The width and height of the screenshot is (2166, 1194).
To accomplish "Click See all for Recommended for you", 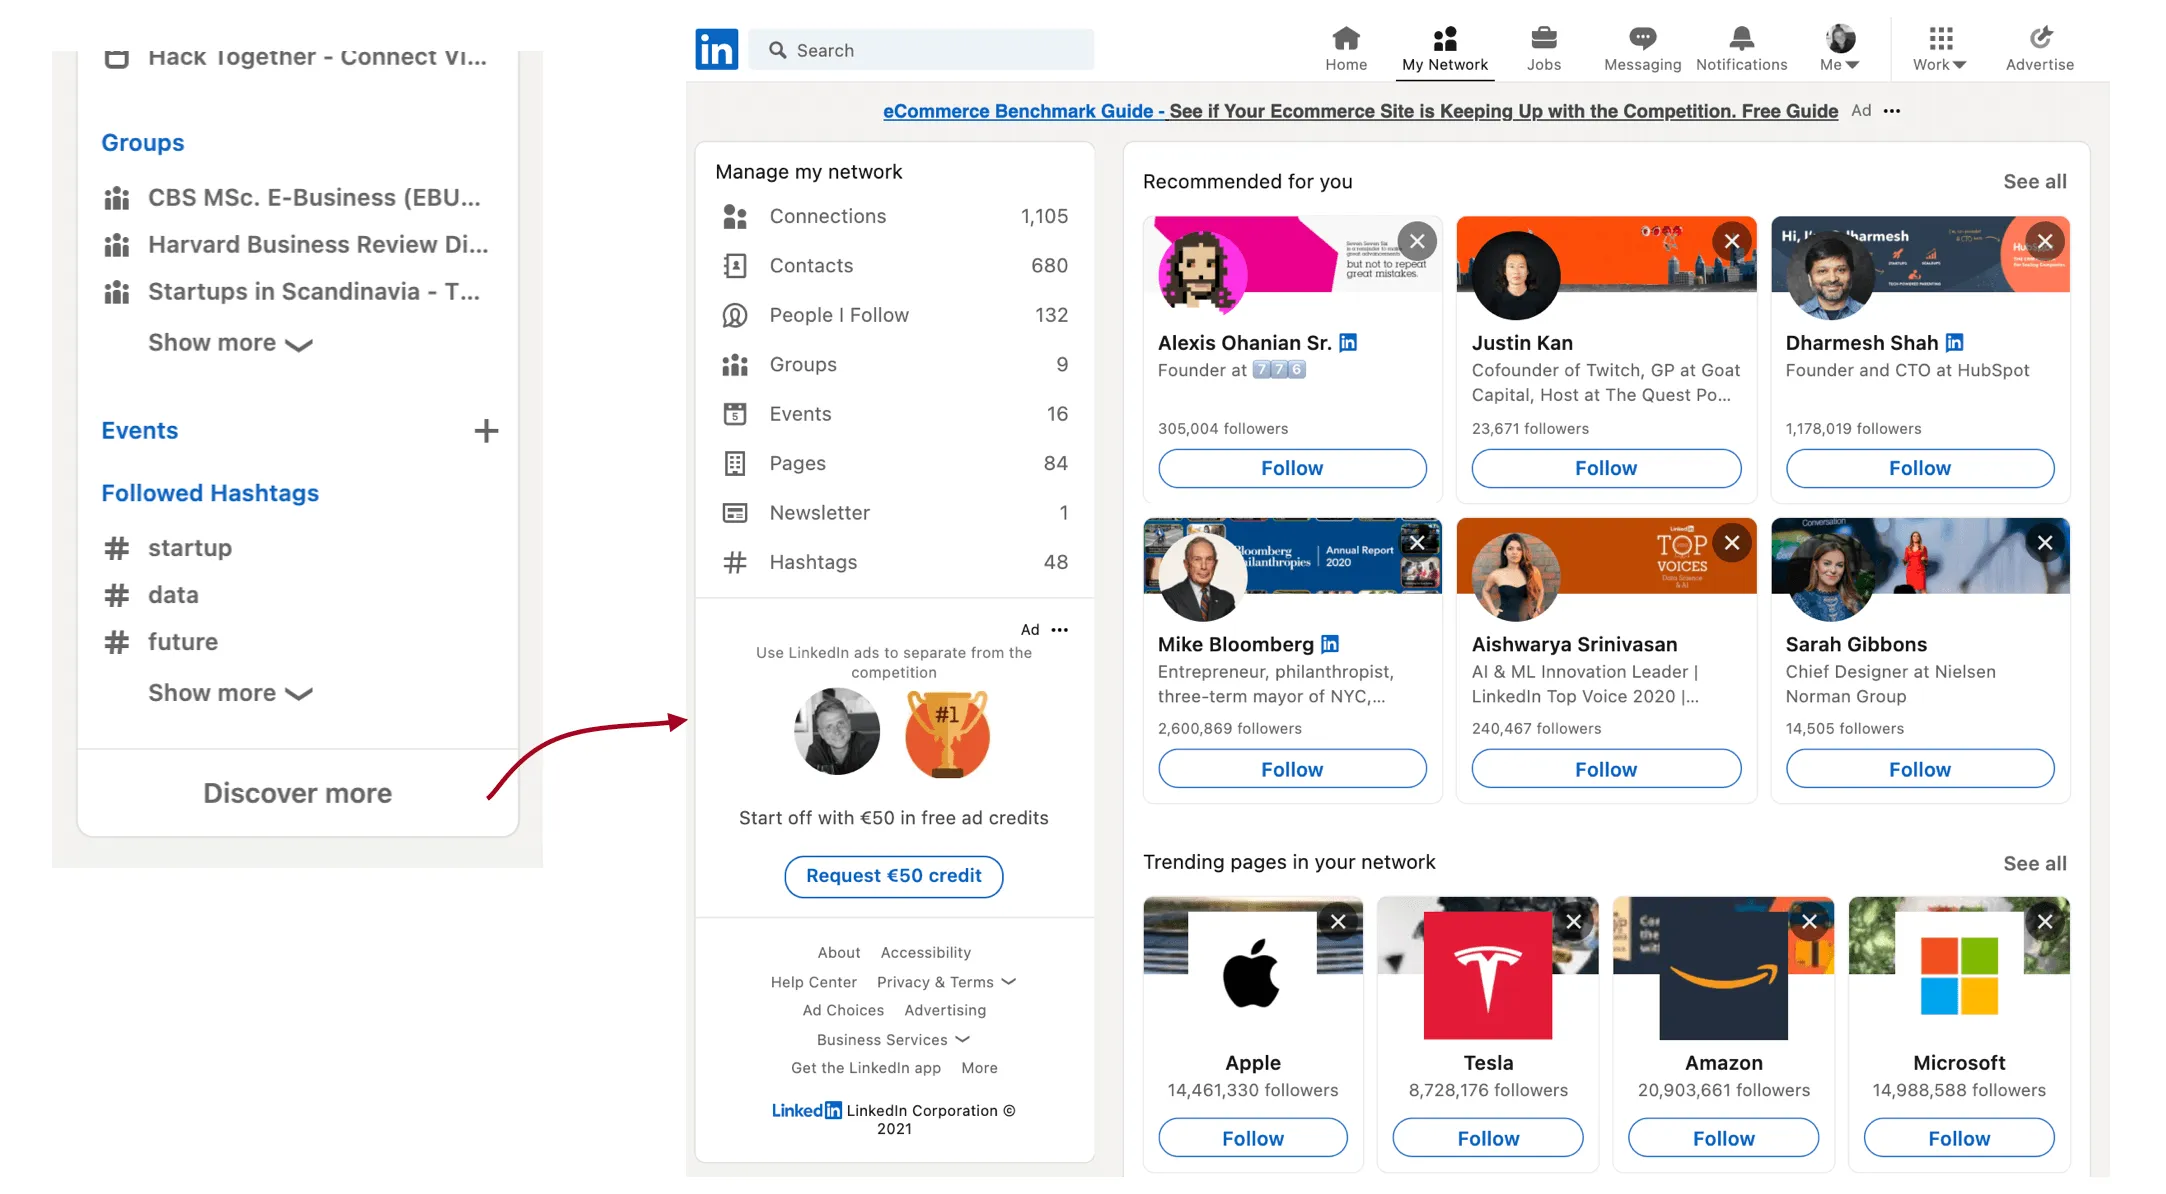I will (x=2034, y=182).
